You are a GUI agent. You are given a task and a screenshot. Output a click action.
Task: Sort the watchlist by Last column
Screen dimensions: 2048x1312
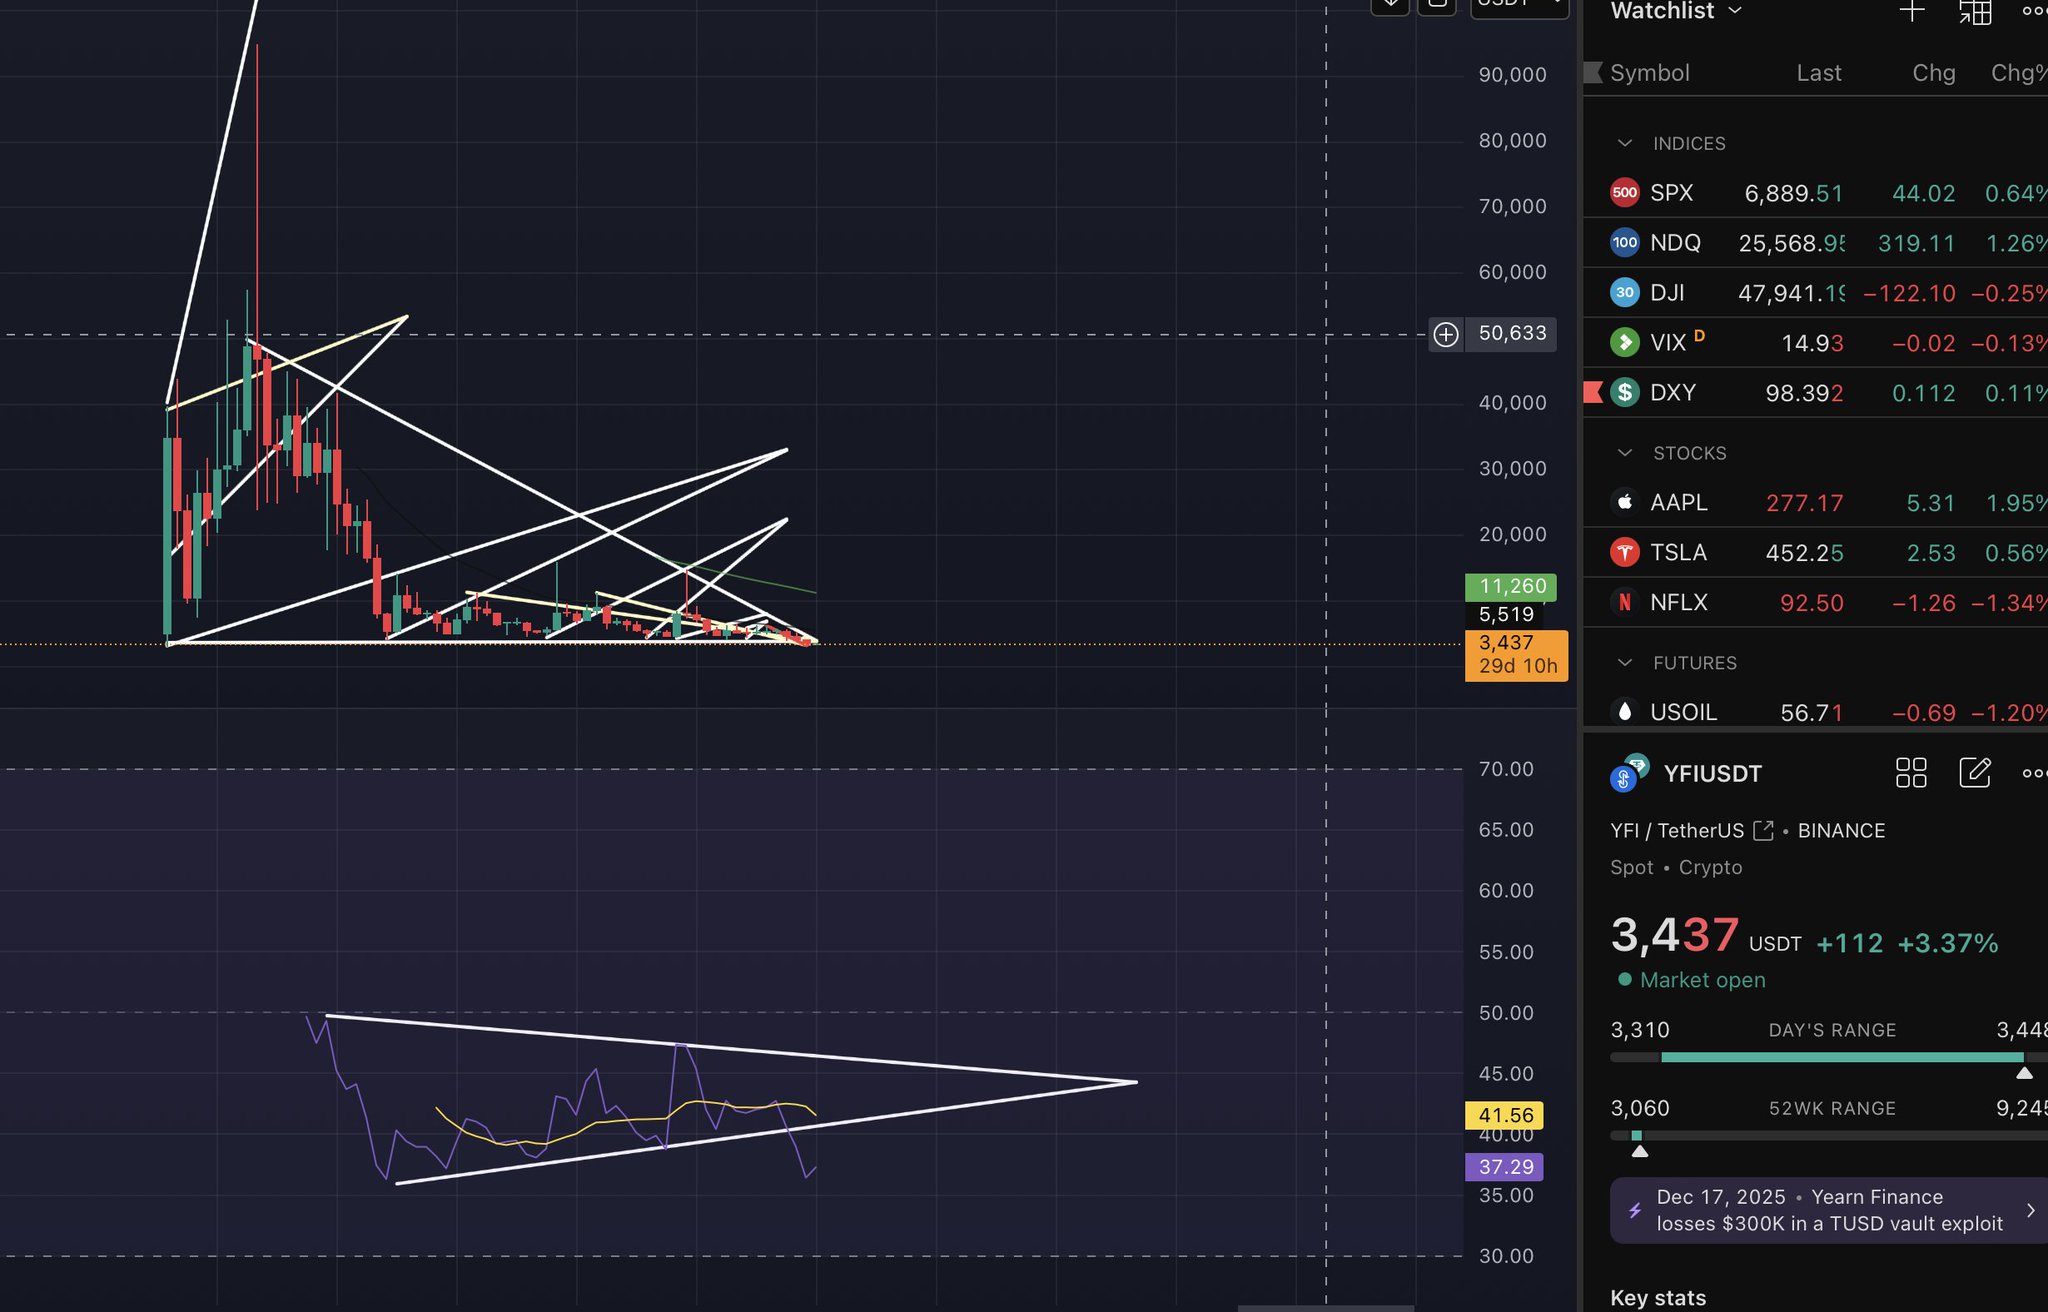[1818, 73]
